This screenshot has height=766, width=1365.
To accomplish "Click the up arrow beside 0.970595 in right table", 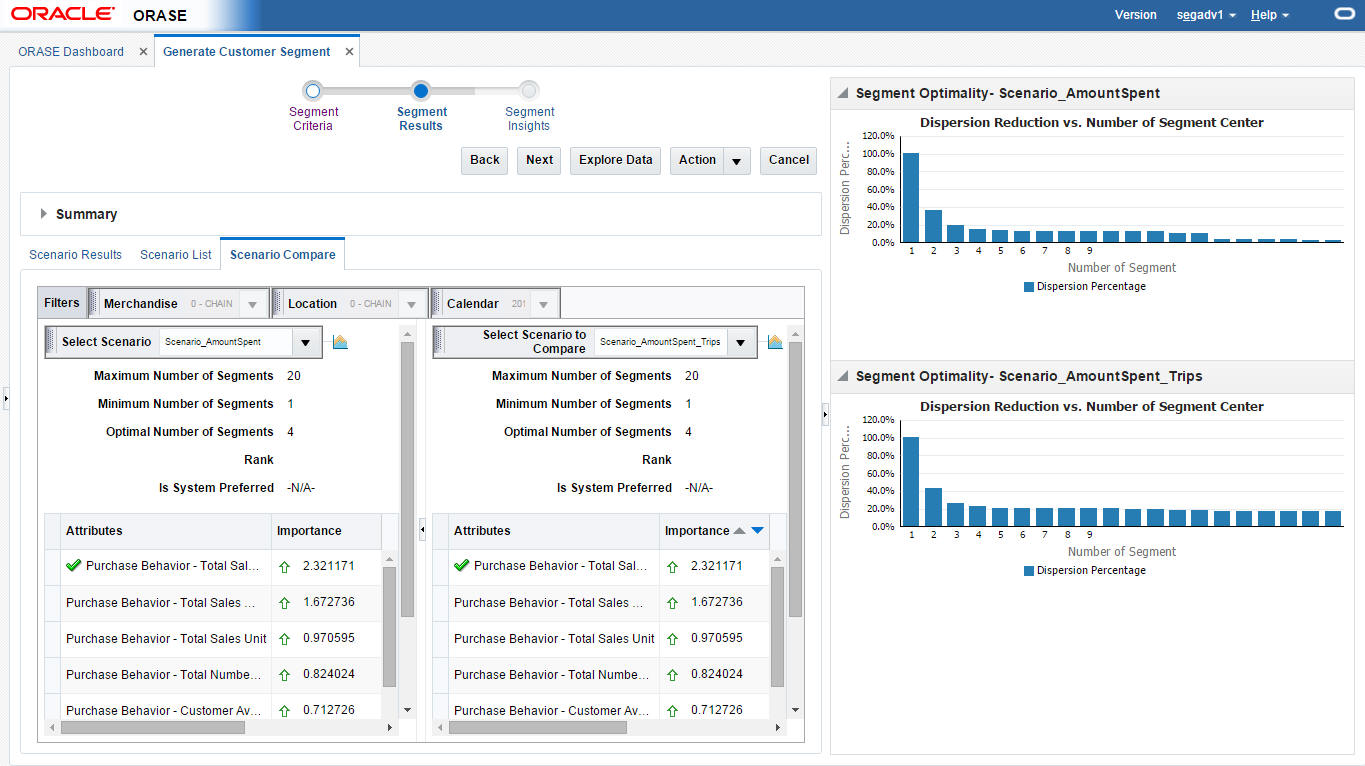I will click(672, 639).
